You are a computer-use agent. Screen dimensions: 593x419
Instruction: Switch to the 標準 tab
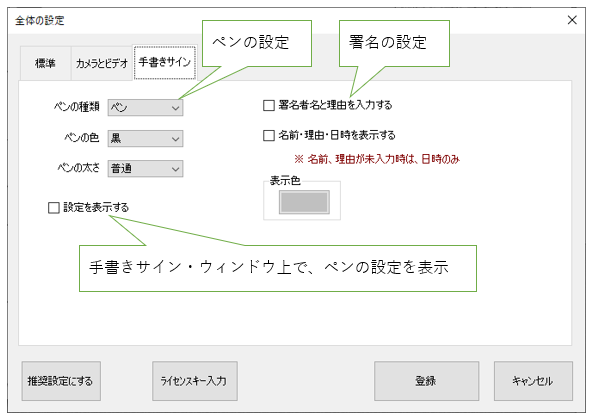point(45,63)
